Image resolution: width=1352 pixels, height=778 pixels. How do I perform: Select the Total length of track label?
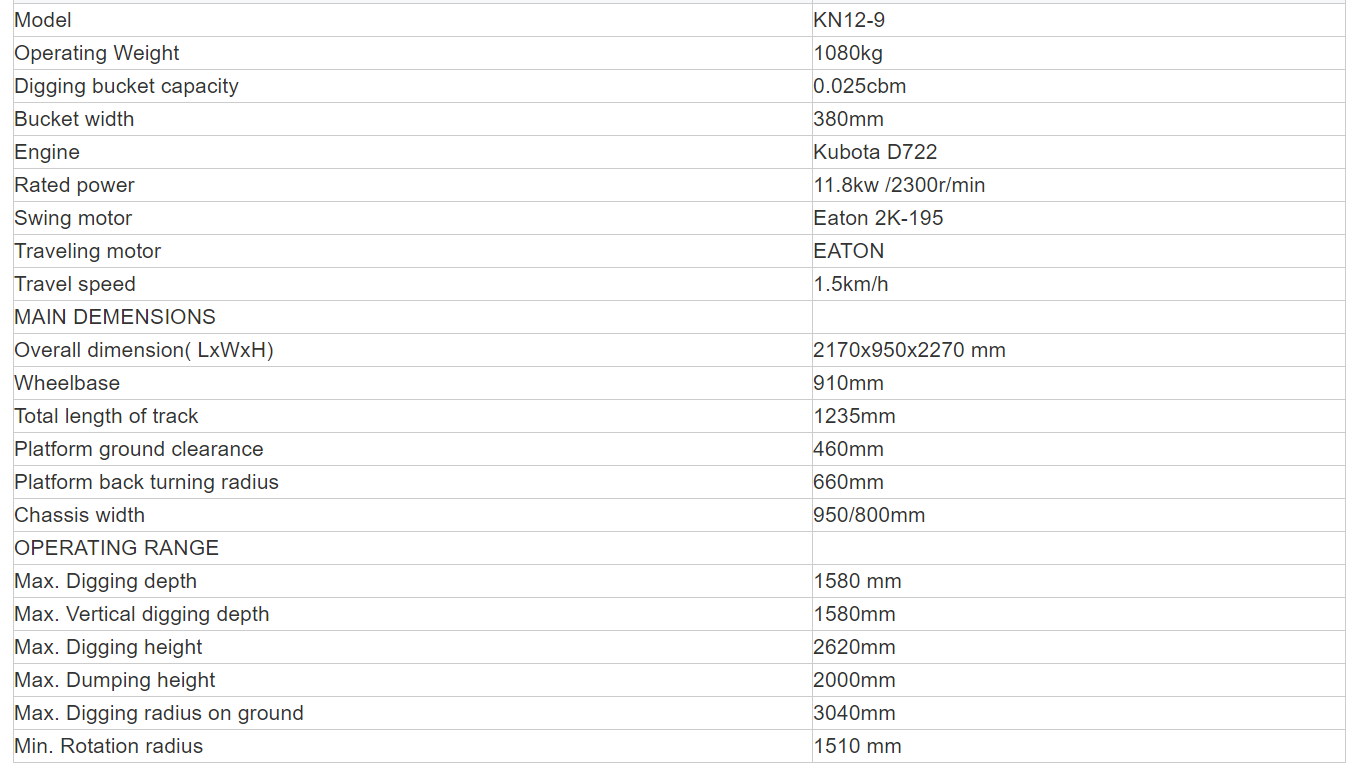pos(106,416)
